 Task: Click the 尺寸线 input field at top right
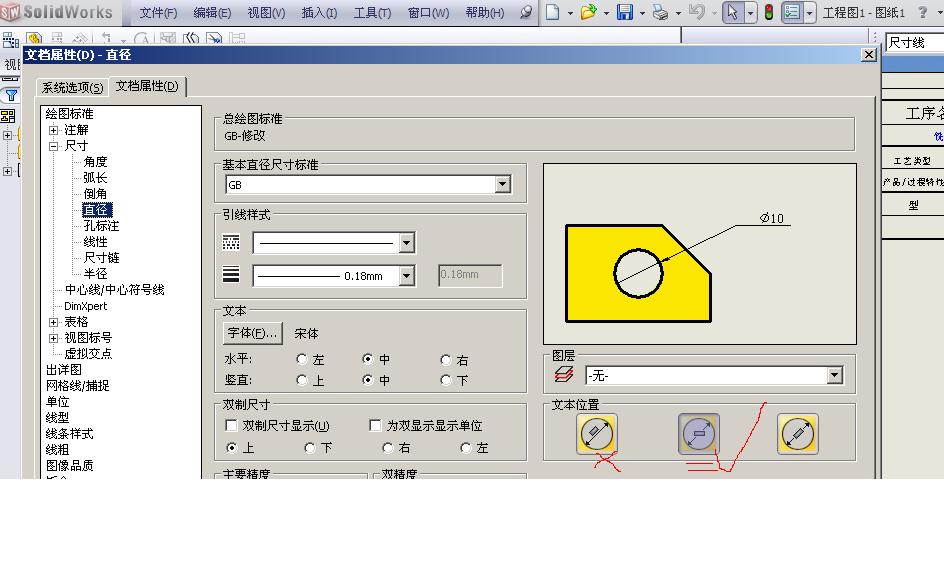click(914, 42)
